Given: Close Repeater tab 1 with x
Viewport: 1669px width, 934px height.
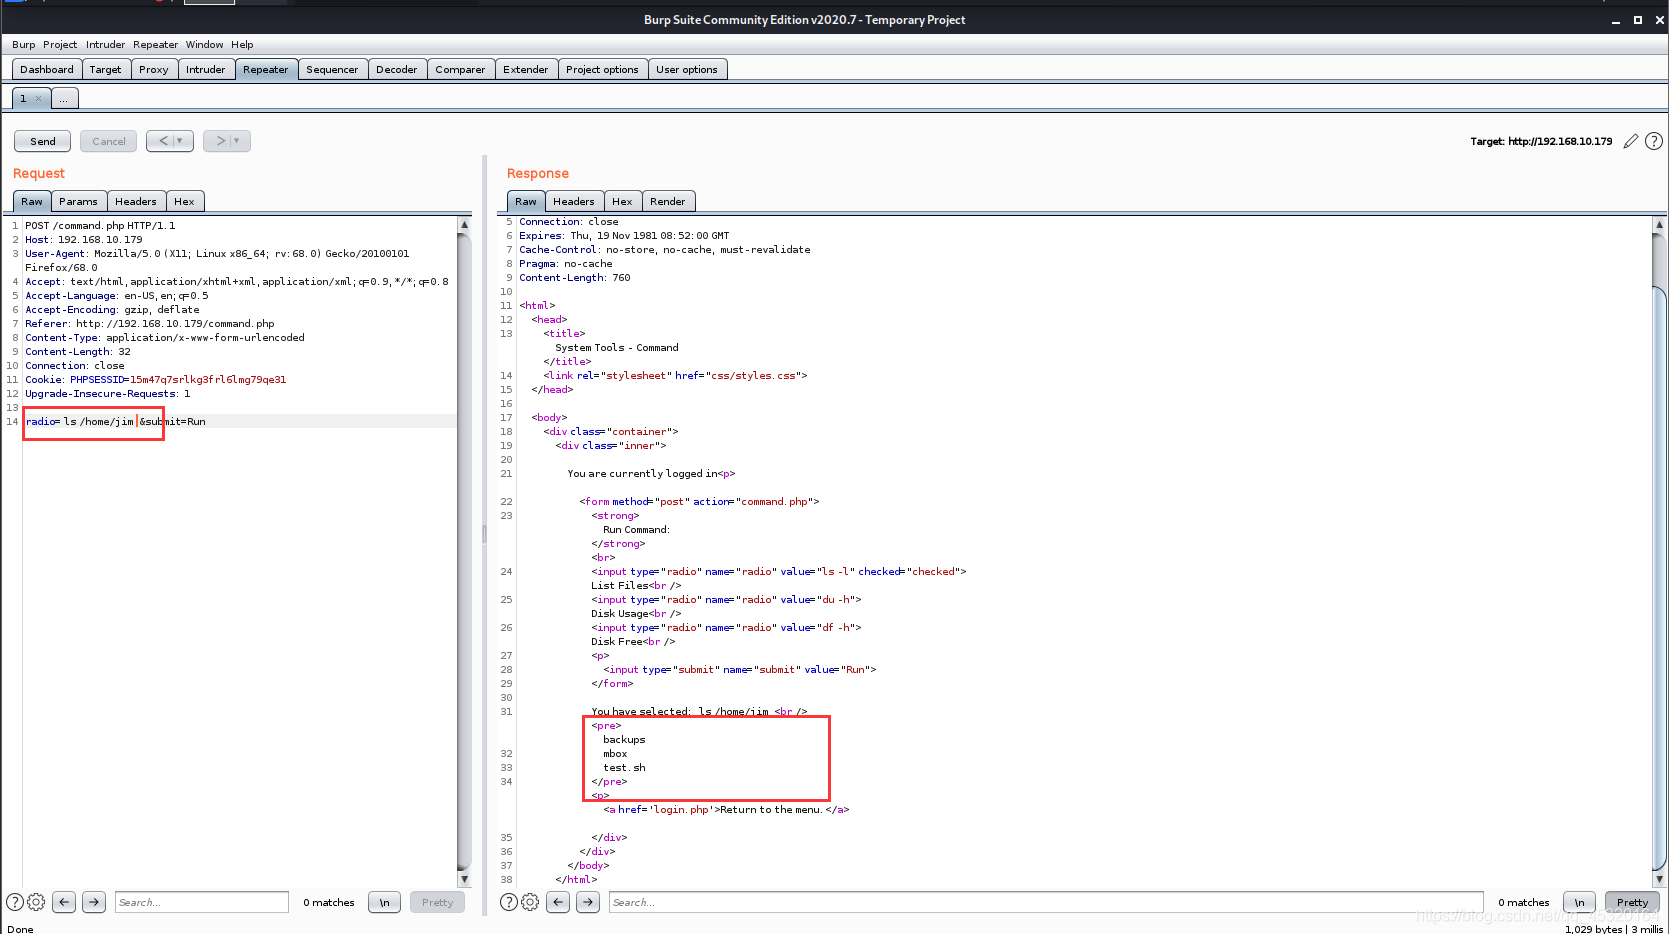Looking at the screenshot, I should coord(39,99).
